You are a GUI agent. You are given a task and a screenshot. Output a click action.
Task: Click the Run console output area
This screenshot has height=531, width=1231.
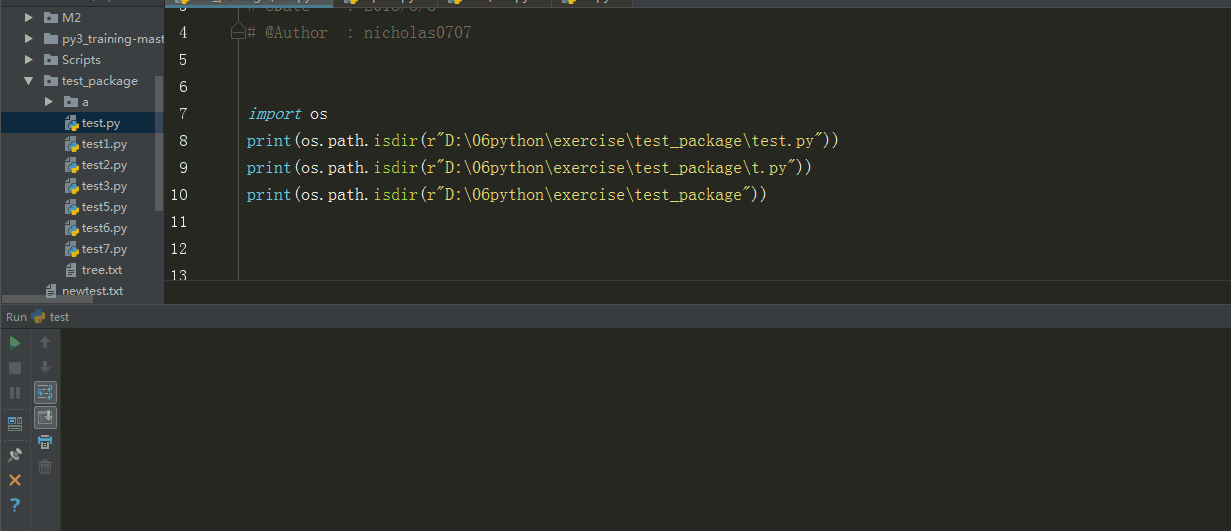[x=645, y=430]
